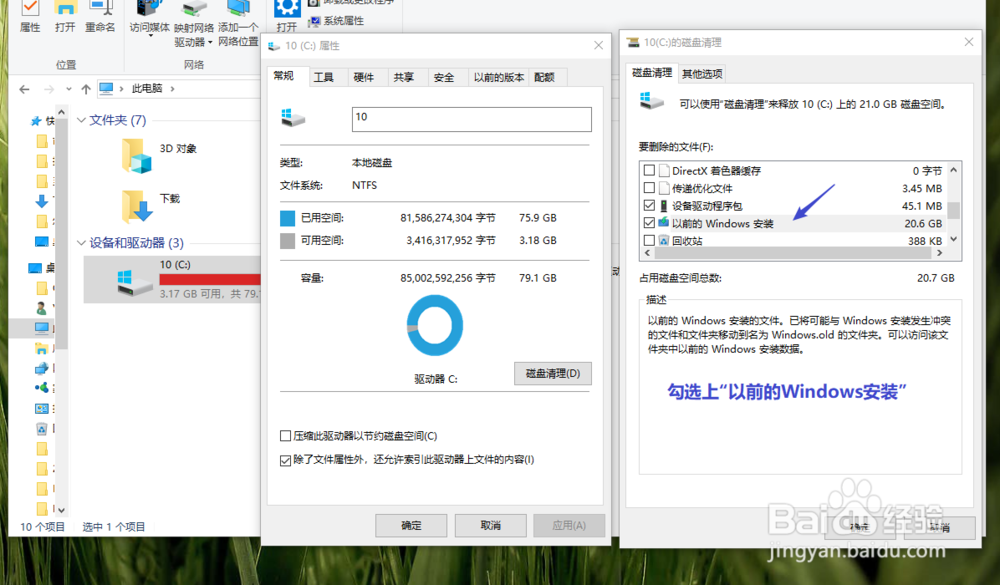
Task: Click the up-one-level arrow in Explorer
Action: point(86,89)
